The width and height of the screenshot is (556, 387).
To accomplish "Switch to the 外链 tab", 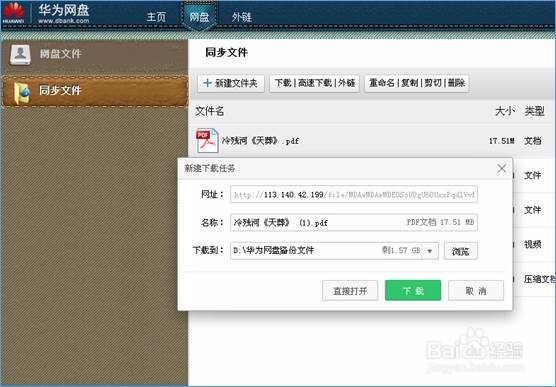I will [241, 17].
